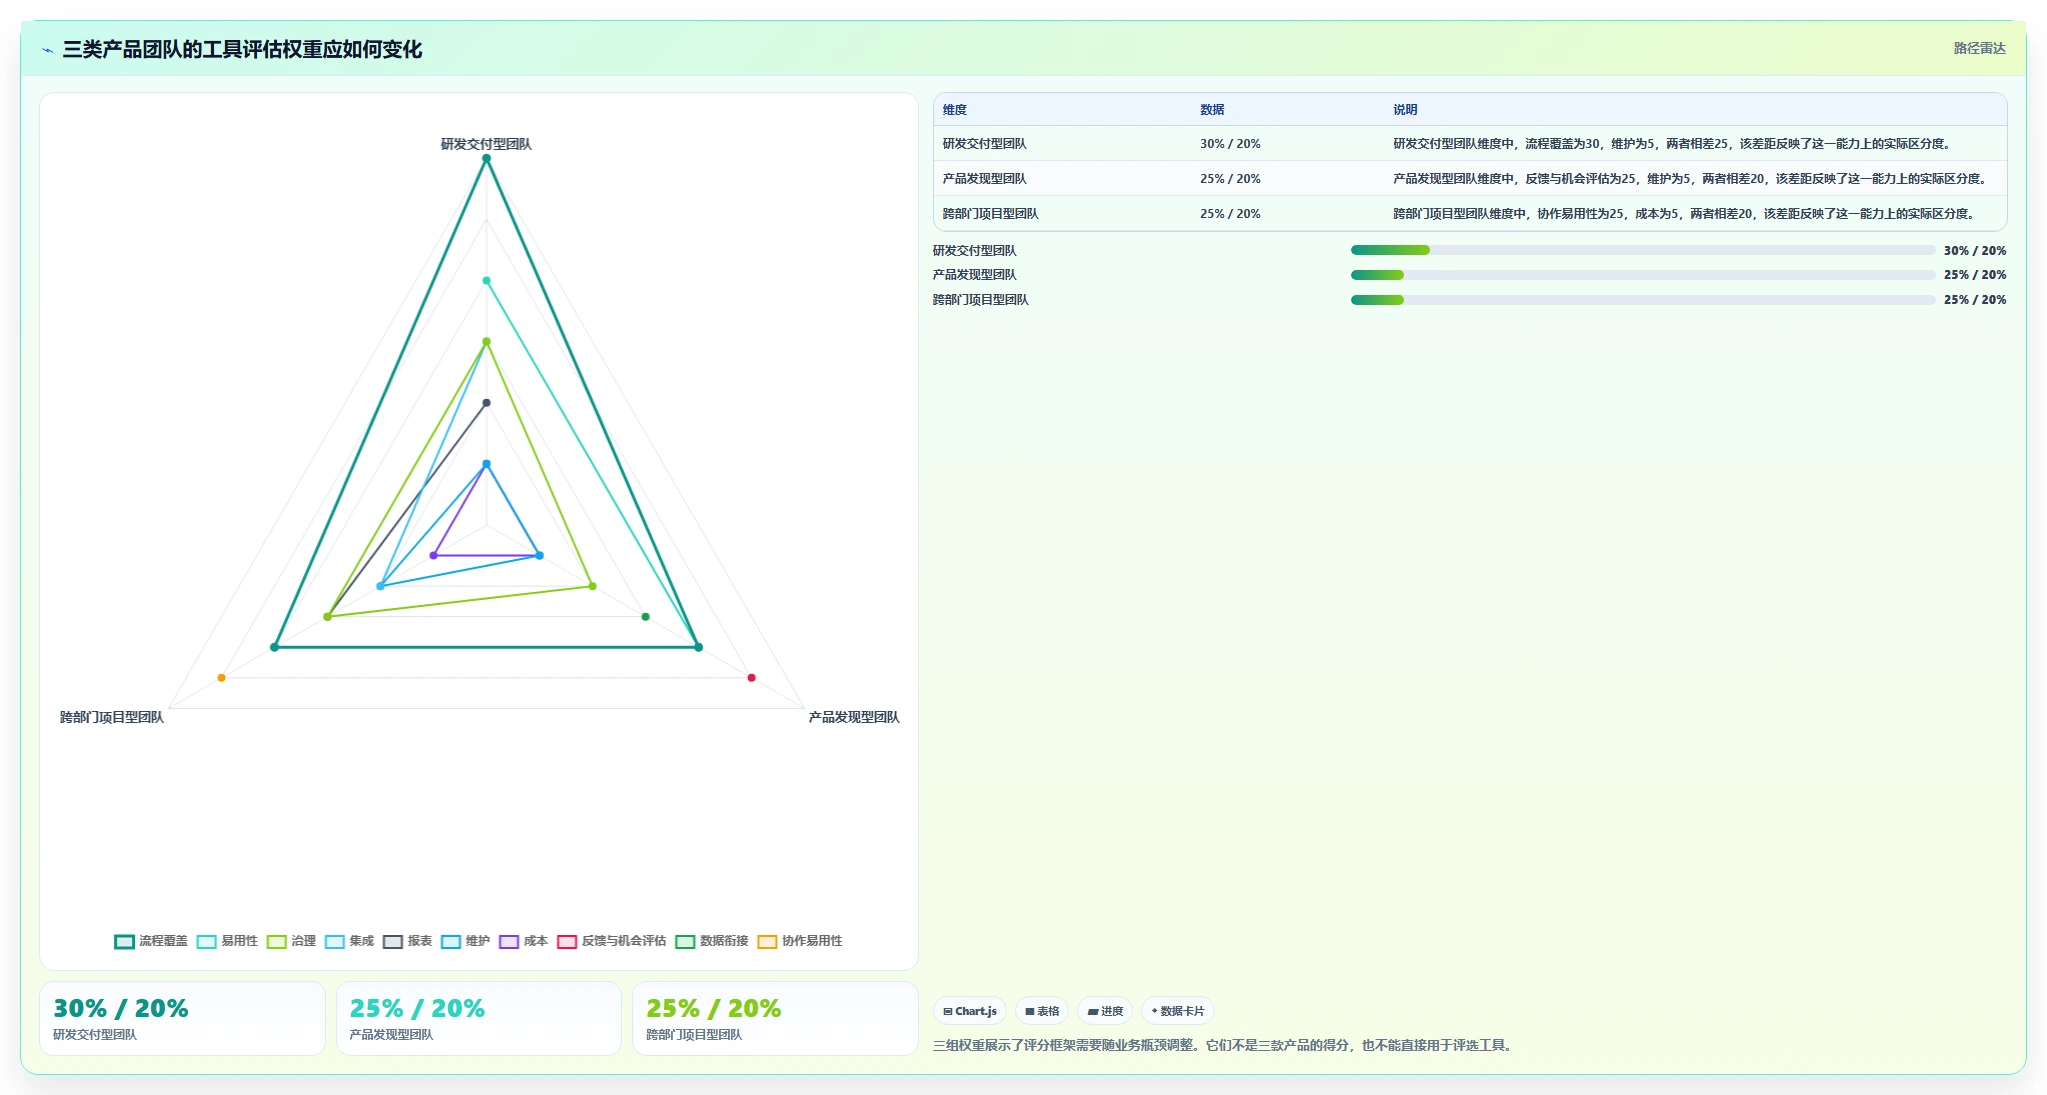Image resolution: width=2047 pixels, height=1095 pixels.
Task: Click the description mentioning 协作易用性为25
Action: [1684, 214]
